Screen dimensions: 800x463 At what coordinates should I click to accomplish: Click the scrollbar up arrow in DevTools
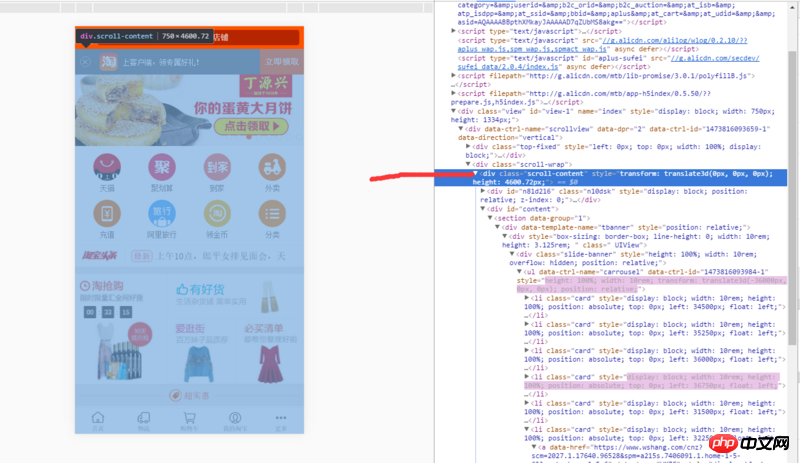(x=792, y=5)
